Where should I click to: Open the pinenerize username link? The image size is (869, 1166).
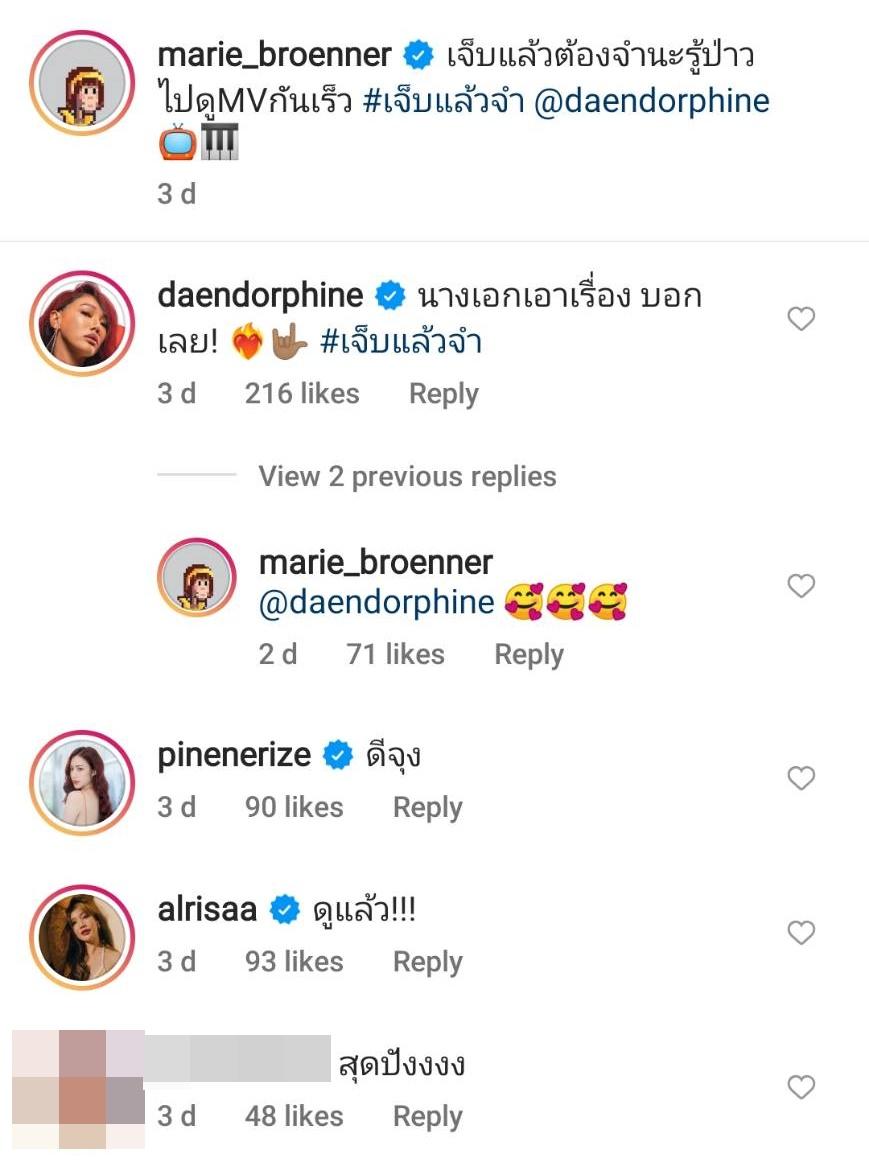pos(234,755)
